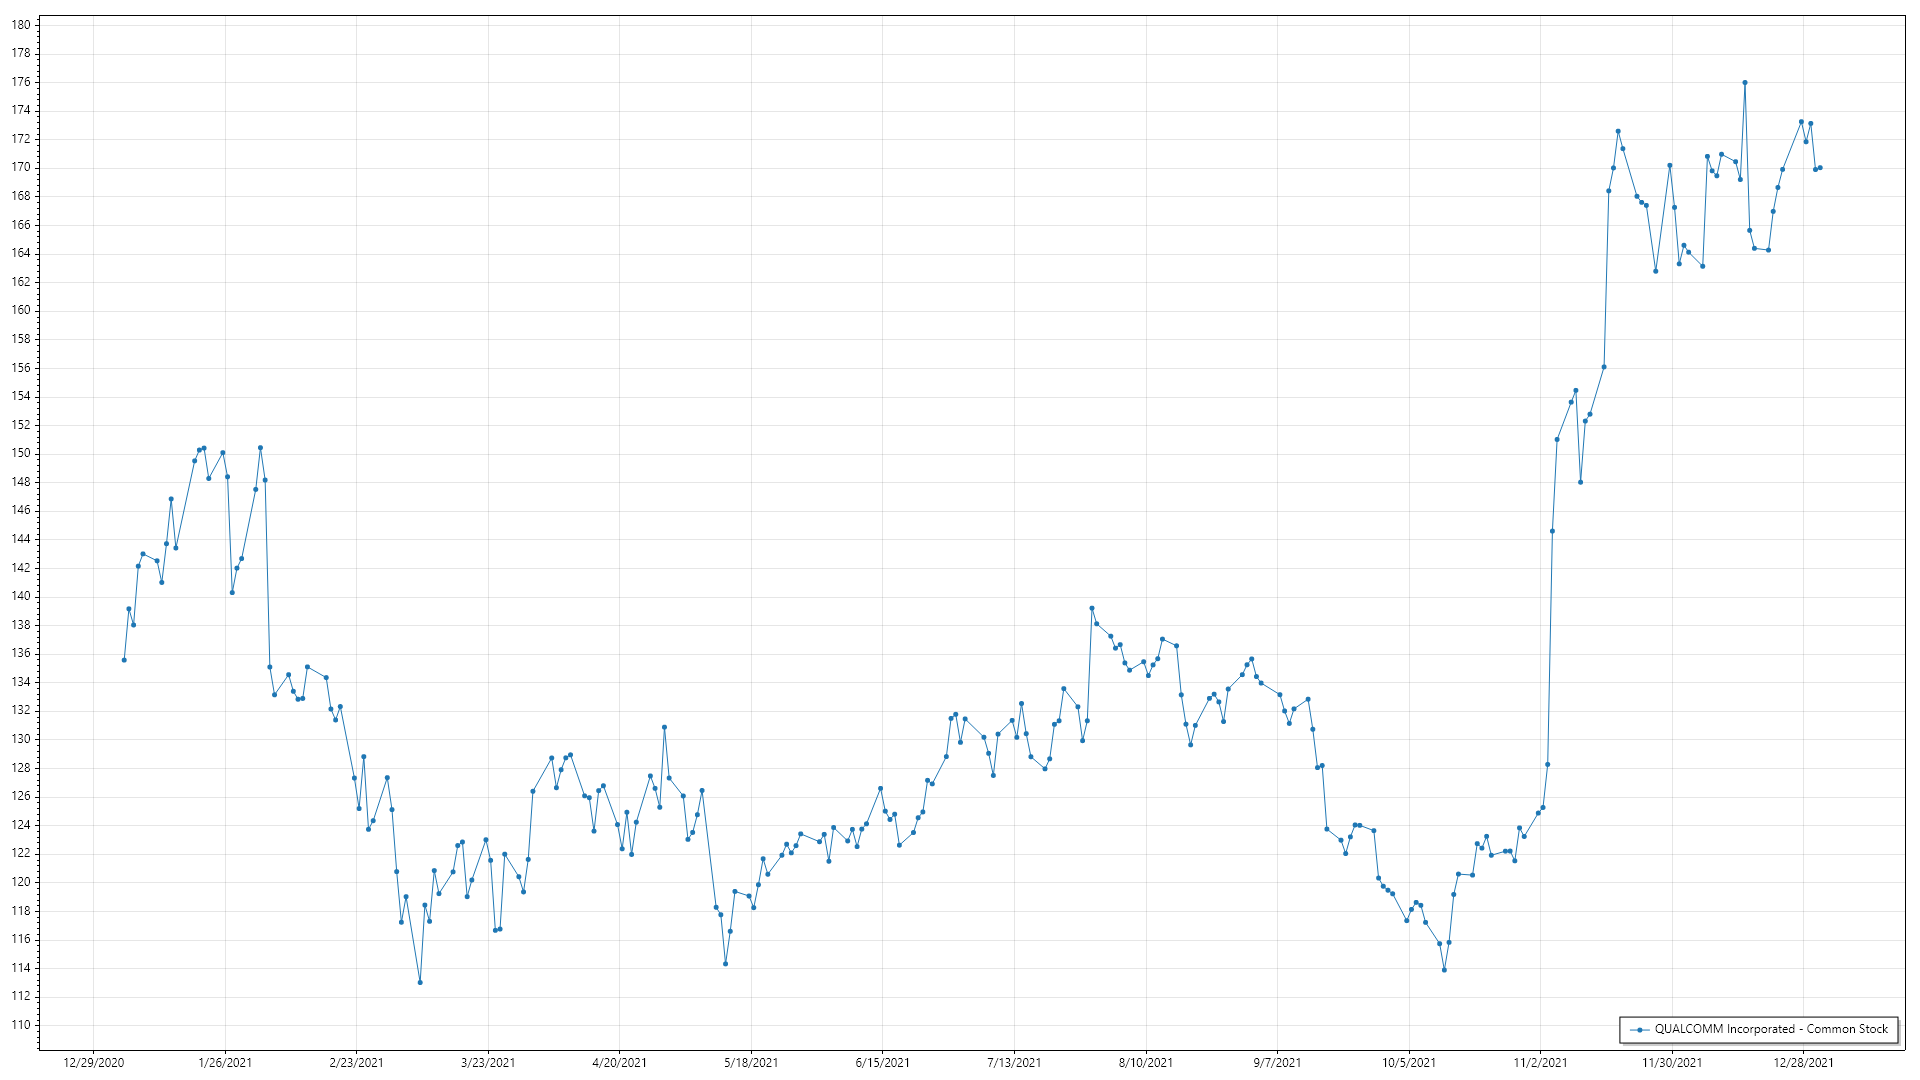
Task: Click the April spike point near 131
Action: [664, 728]
